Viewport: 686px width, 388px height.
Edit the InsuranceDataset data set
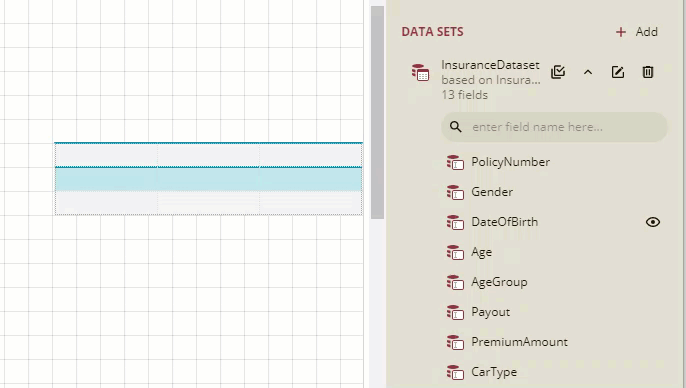pos(618,72)
